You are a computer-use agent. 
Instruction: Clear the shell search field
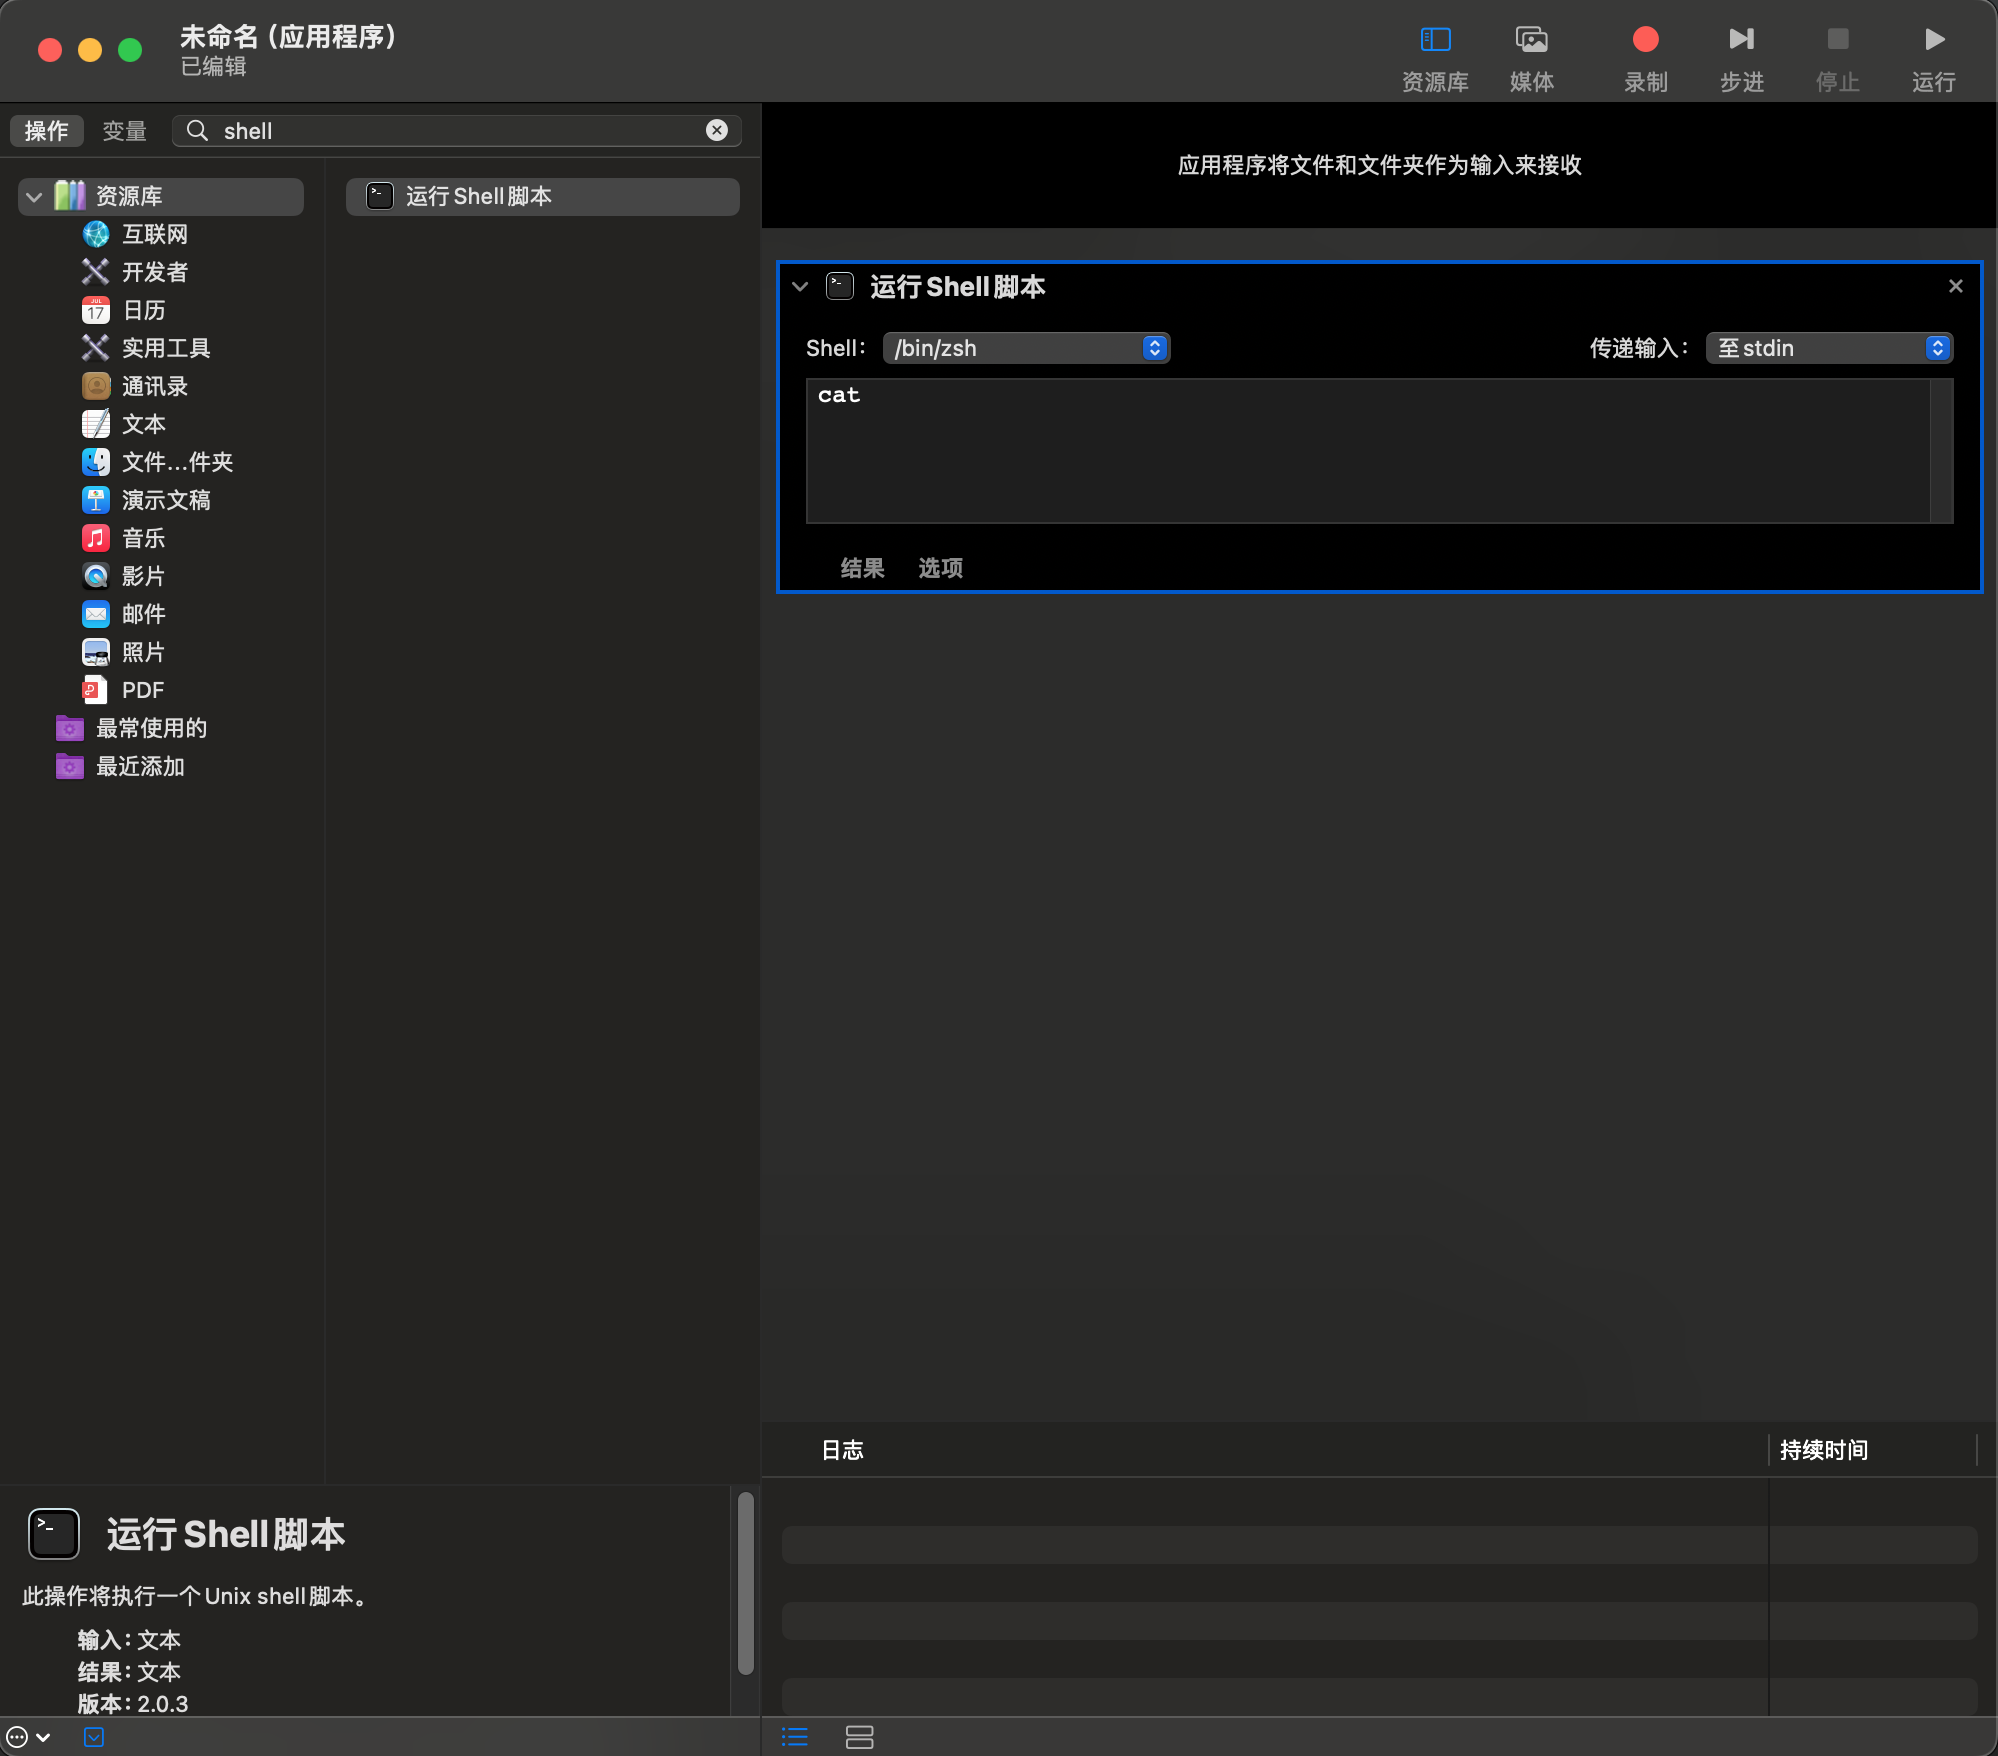(x=717, y=130)
